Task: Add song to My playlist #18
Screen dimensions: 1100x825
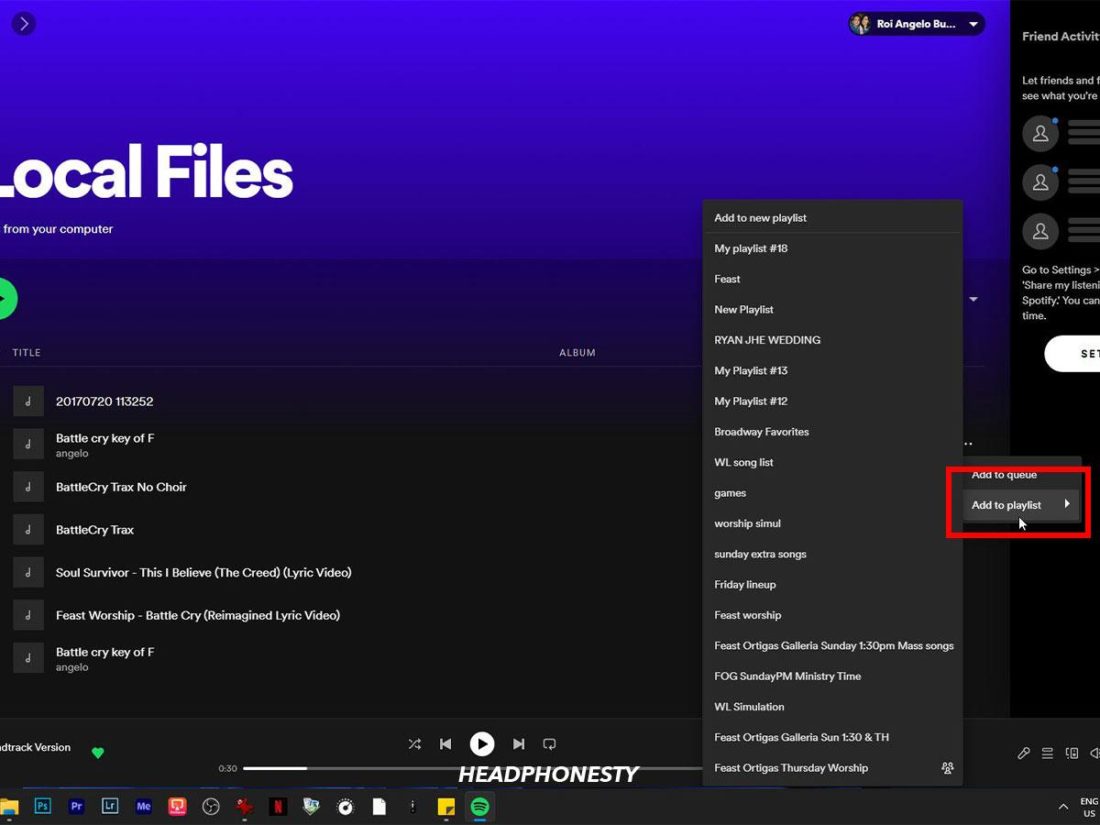Action: point(832,248)
